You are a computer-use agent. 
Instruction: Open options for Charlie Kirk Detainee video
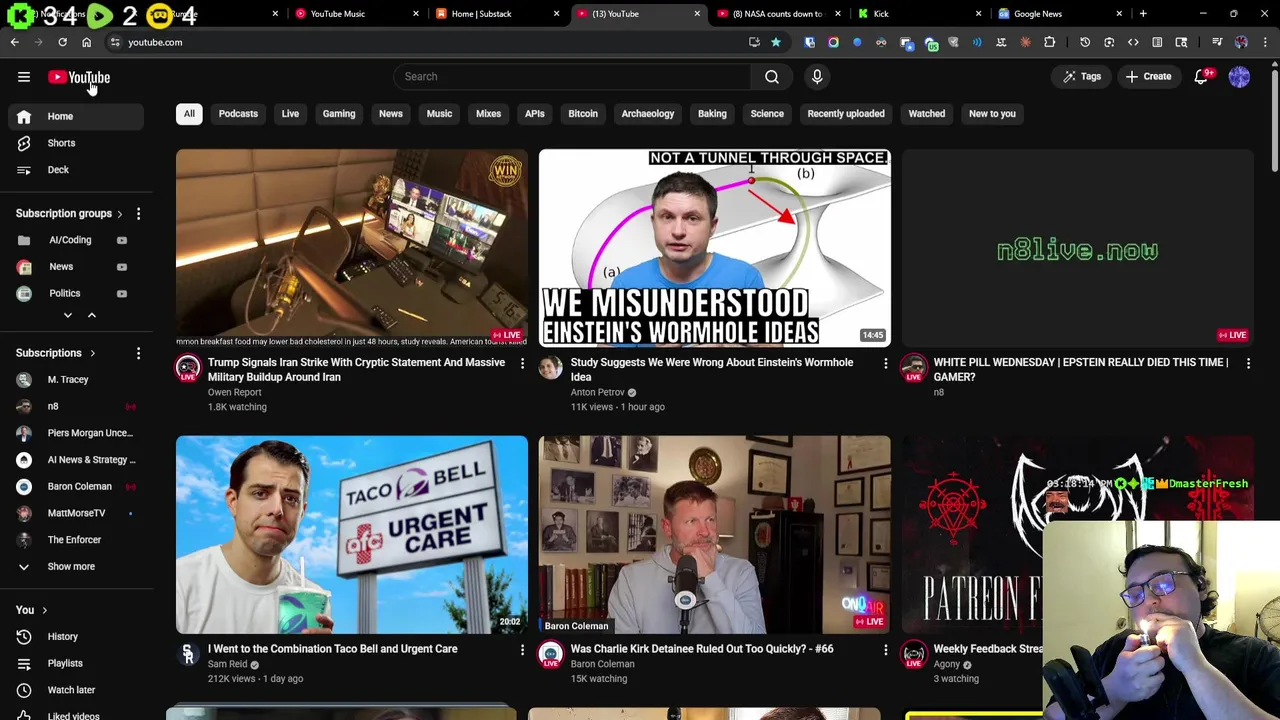pyautogui.click(x=885, y=650)
